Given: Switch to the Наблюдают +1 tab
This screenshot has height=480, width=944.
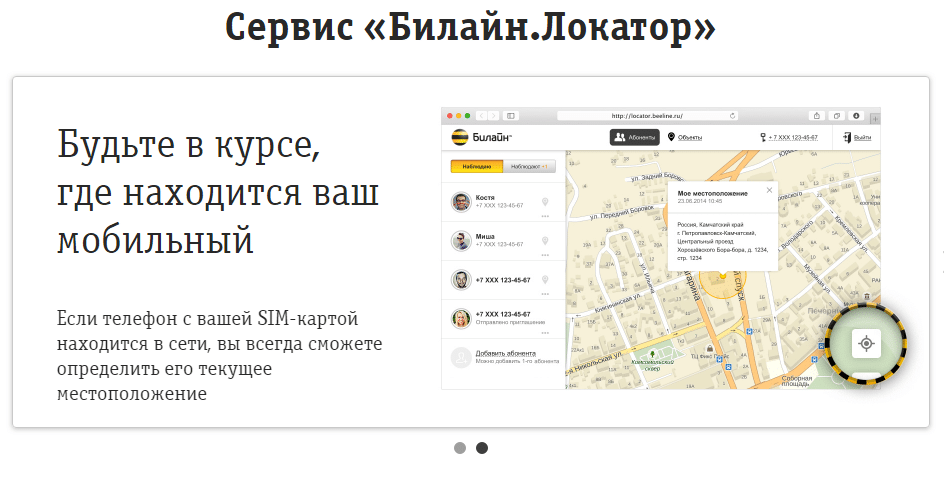Looking at the screenshot, I should 529,166.
